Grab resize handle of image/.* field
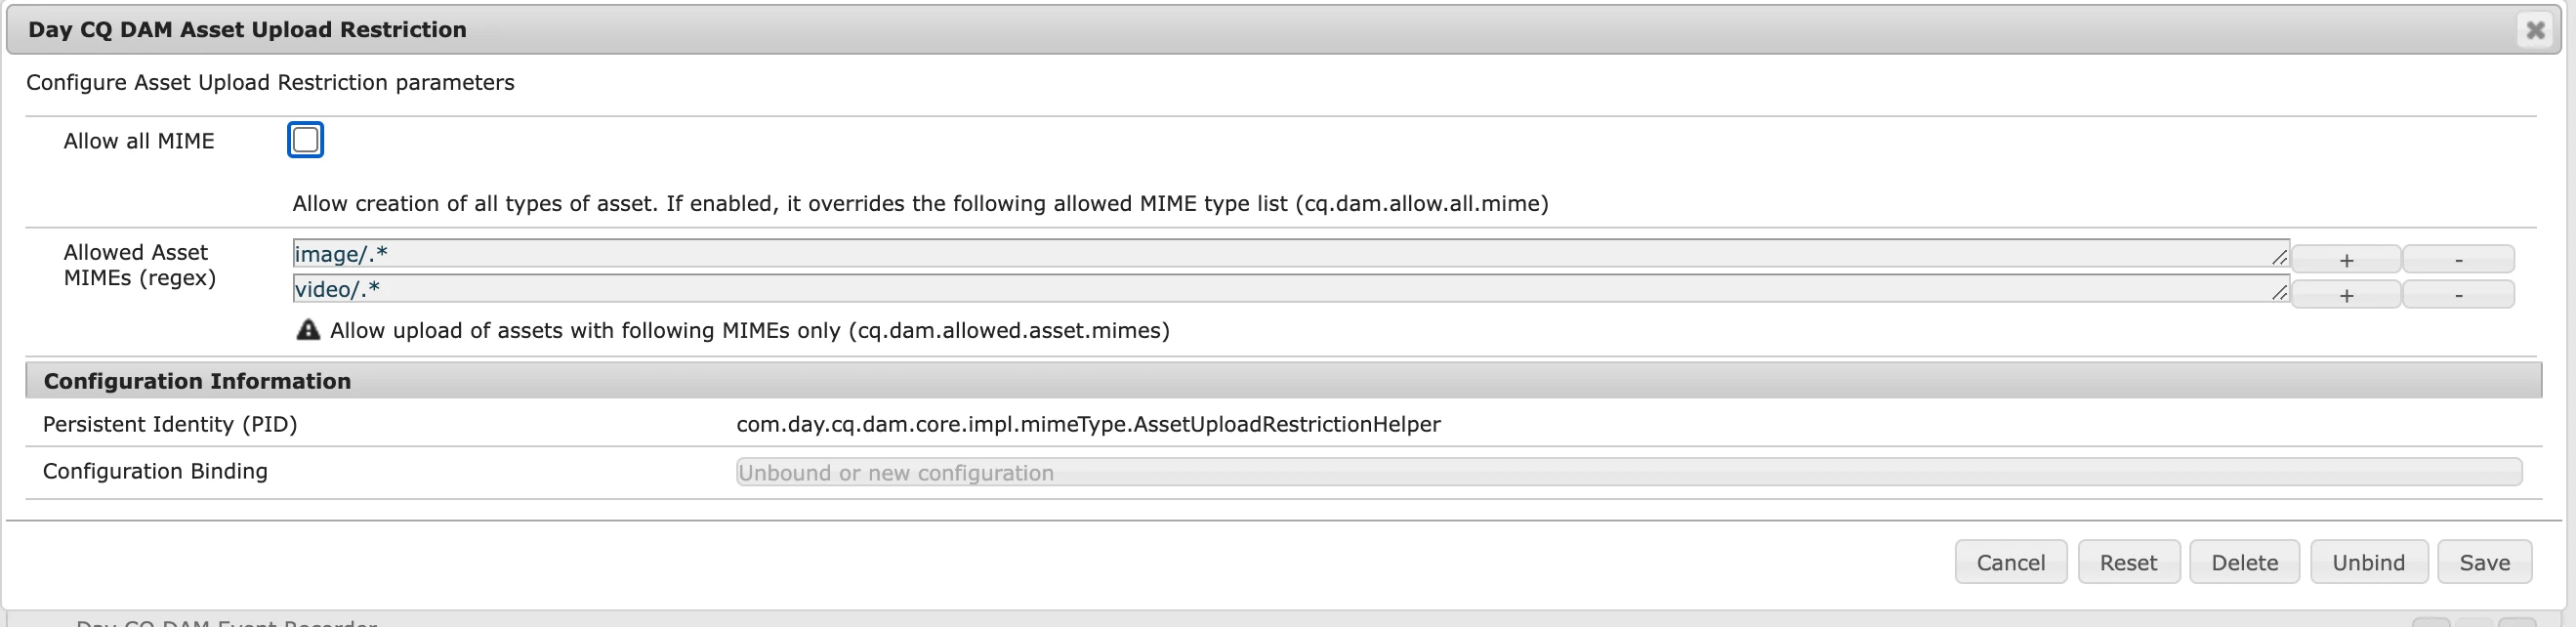This screenshot has height=627, width=2576. pyautogui.click(x=2279, y=258)
